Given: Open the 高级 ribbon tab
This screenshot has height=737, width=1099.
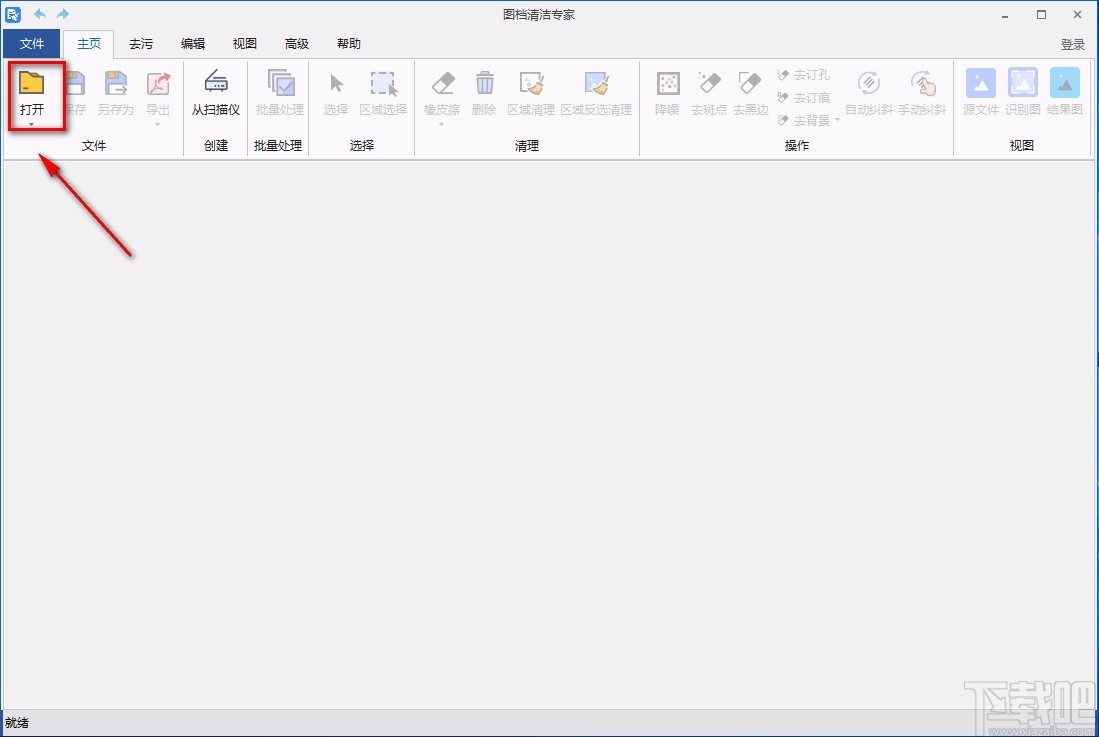Looking at the screenshot, I should [x=296, y=43].
